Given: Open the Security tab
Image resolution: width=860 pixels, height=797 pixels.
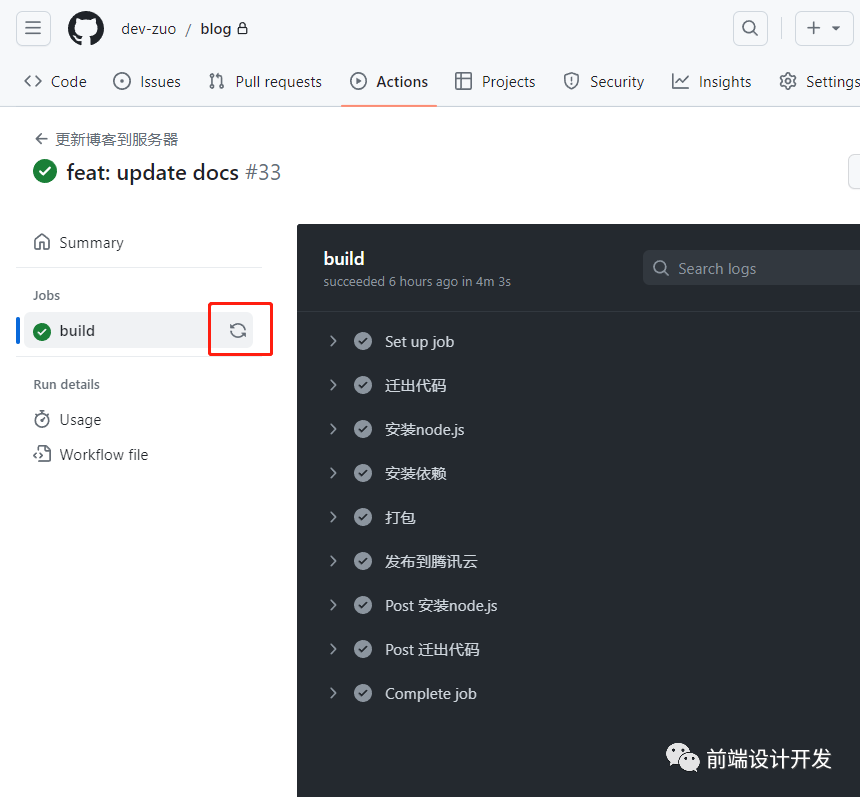Looking at the screenshot, I should tap(604, 82).
